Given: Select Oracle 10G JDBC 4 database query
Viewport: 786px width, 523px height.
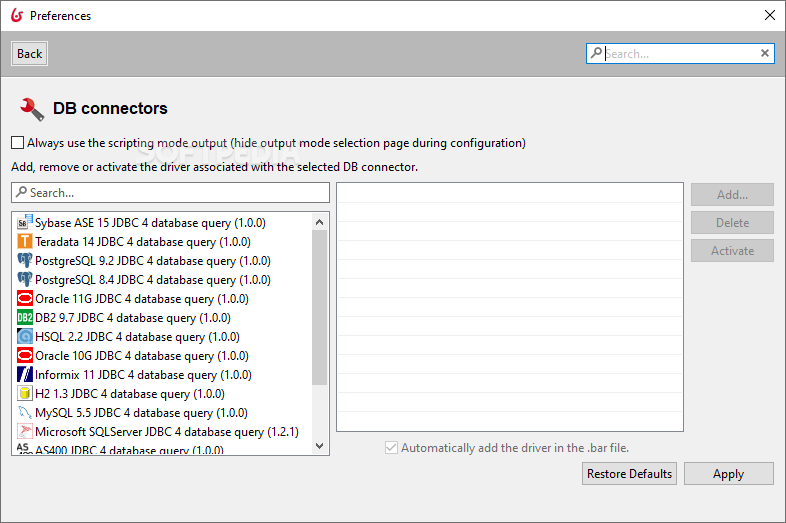Looking at the screenshot, I should [142, 356].
